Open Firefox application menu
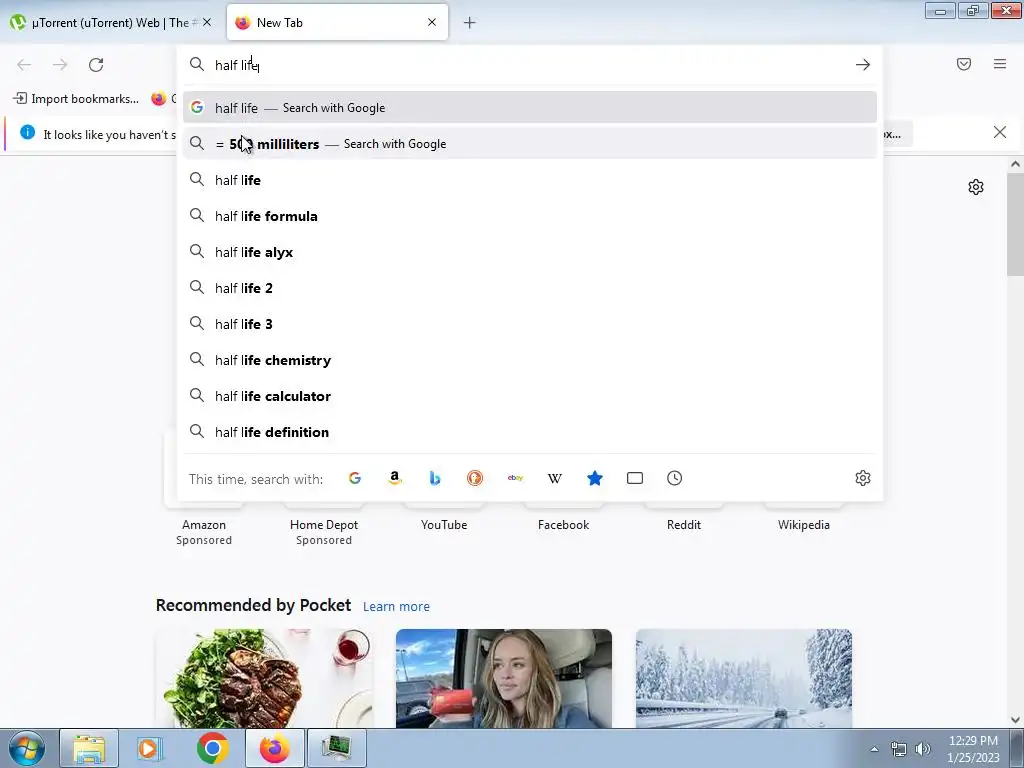 [1000, 64]
